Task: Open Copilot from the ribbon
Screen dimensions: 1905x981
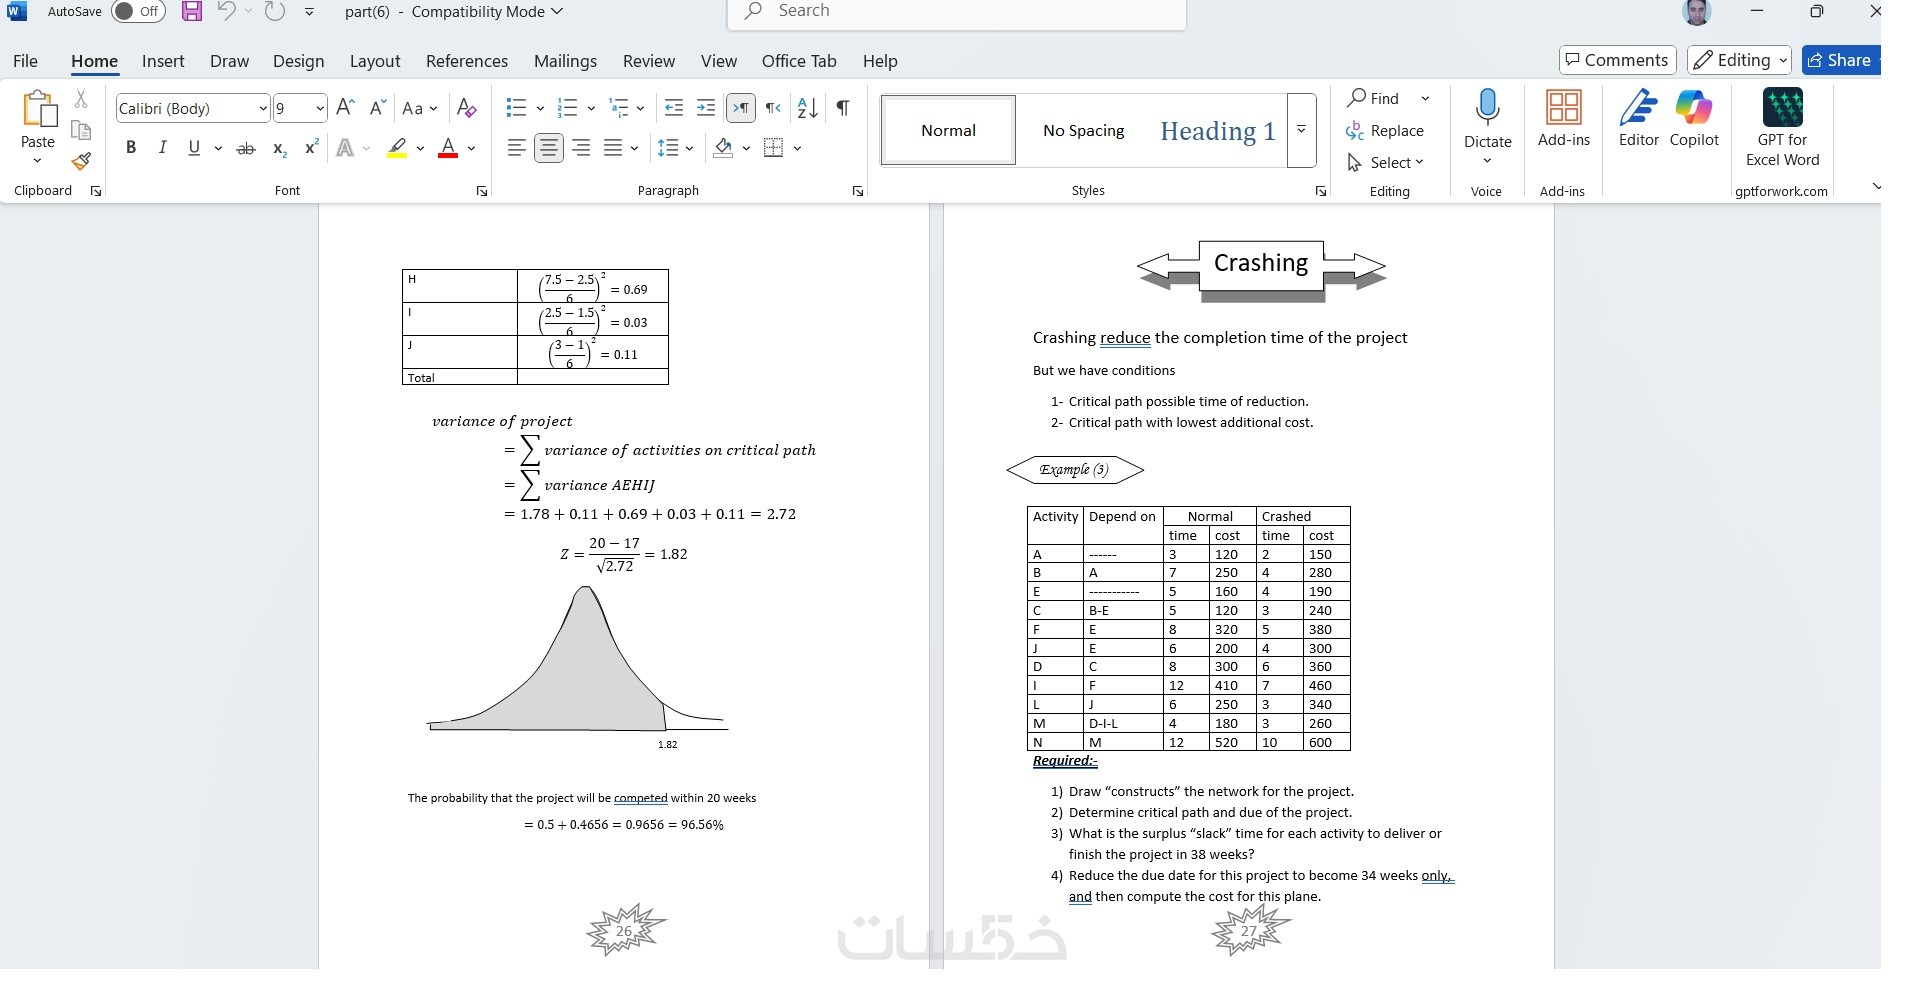Action: click(x=1694, y=119)
